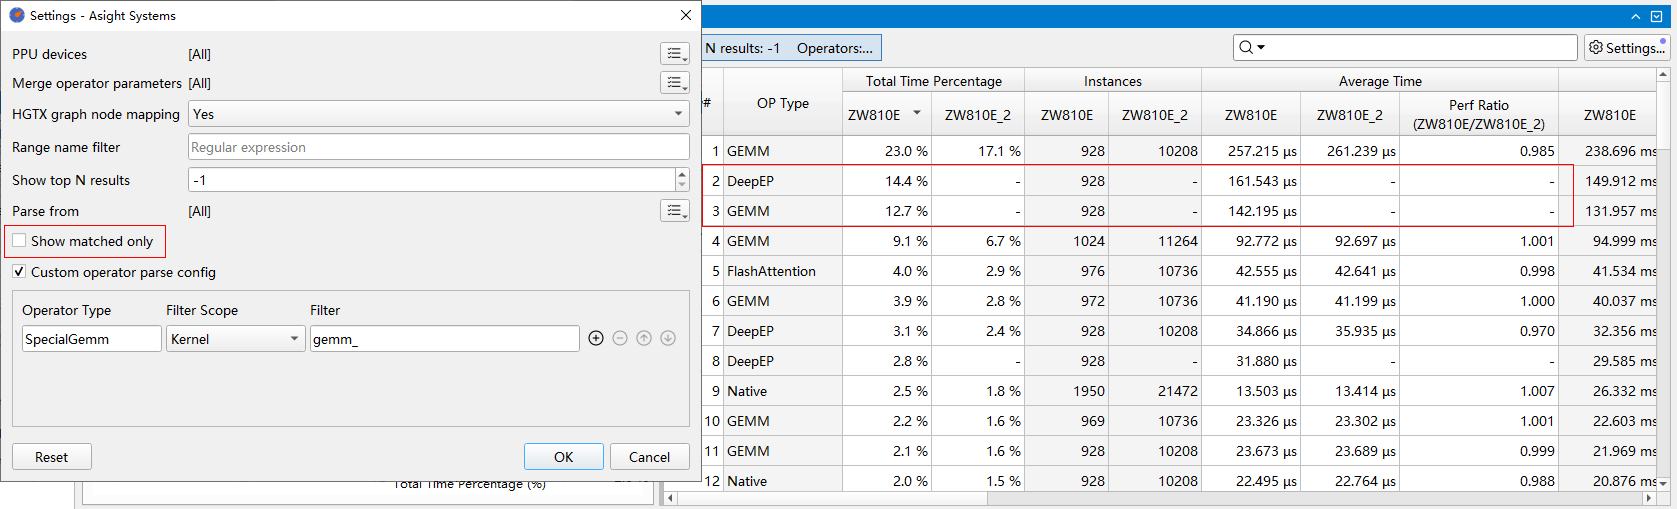
Task: Close the Settings dialog with X
Action: 685,15
